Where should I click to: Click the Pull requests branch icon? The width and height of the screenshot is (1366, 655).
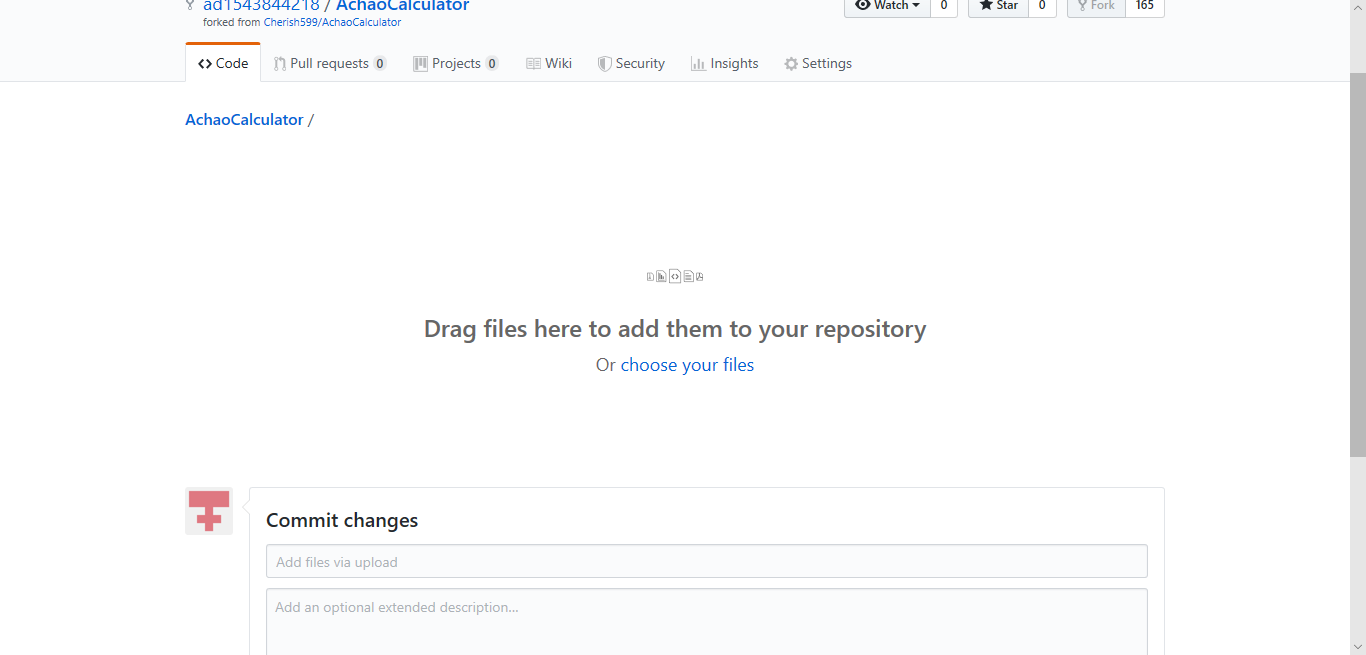tap(280, 64)
